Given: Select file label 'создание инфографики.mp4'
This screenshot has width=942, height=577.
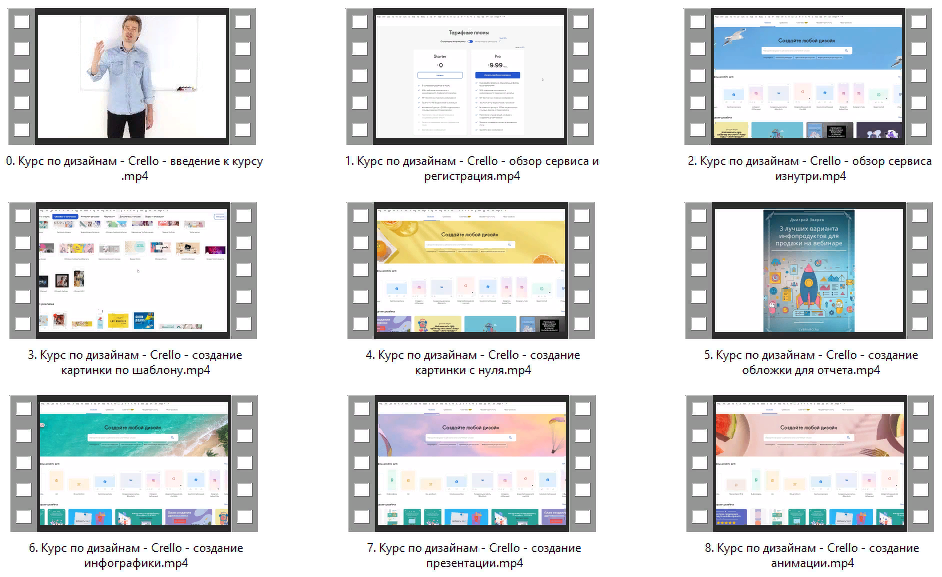Looking at the screenshot, I should (x=134, y=556).
